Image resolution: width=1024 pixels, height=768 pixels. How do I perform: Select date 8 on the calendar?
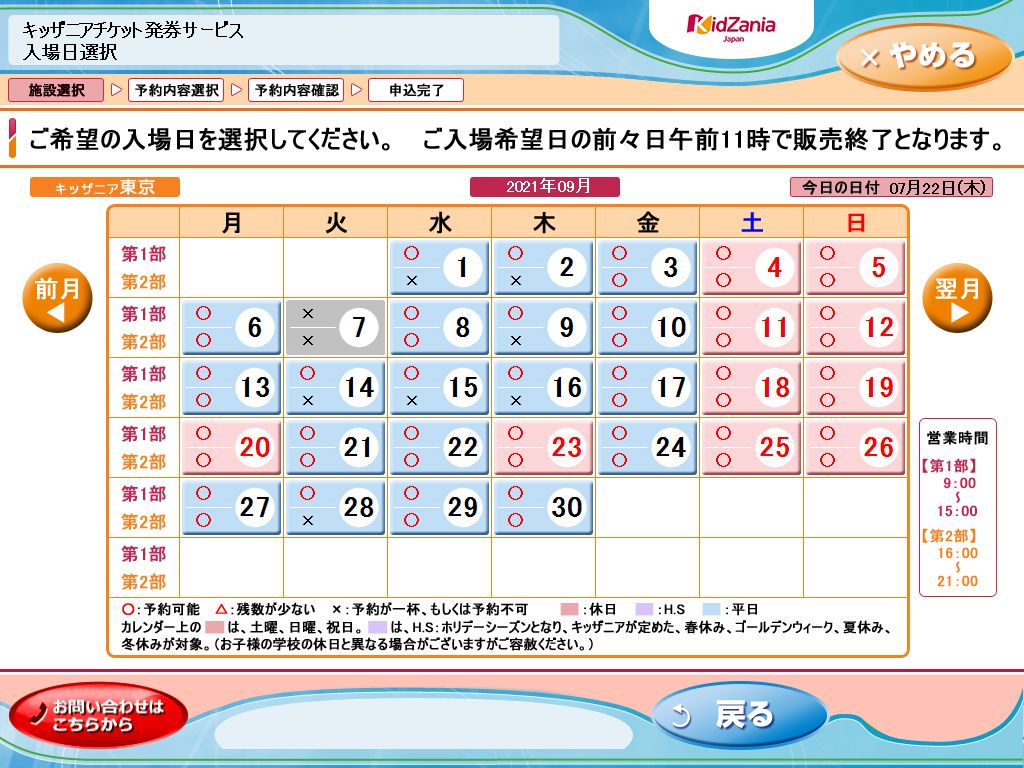[x=440, y=327]
